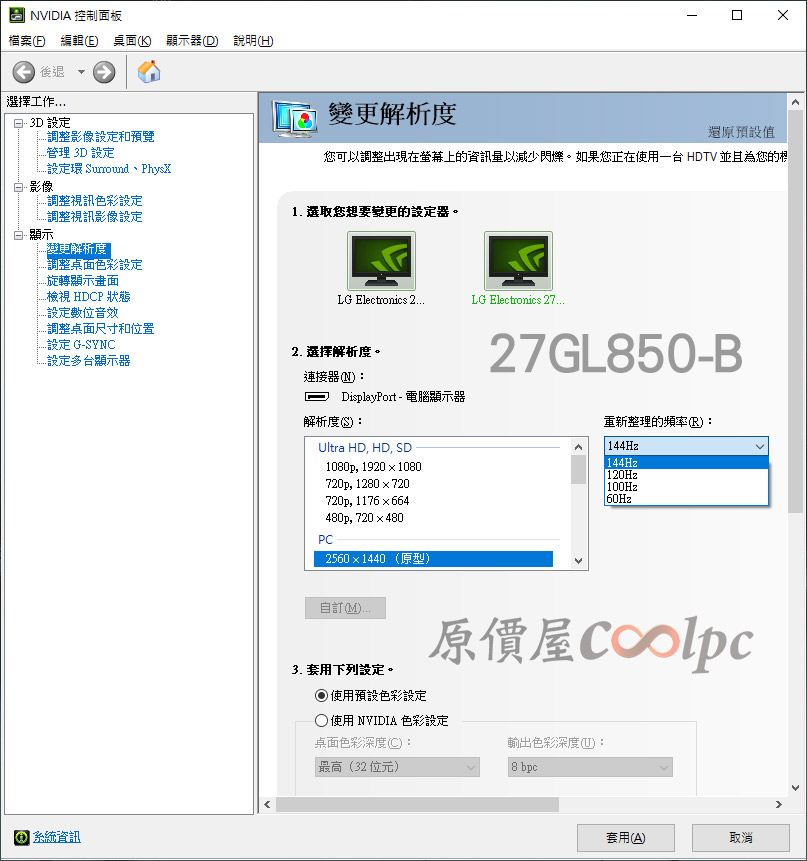Click the back history dropdown arrow
Viewport: 807px width, 861px height.
click(x=81, y=72)
